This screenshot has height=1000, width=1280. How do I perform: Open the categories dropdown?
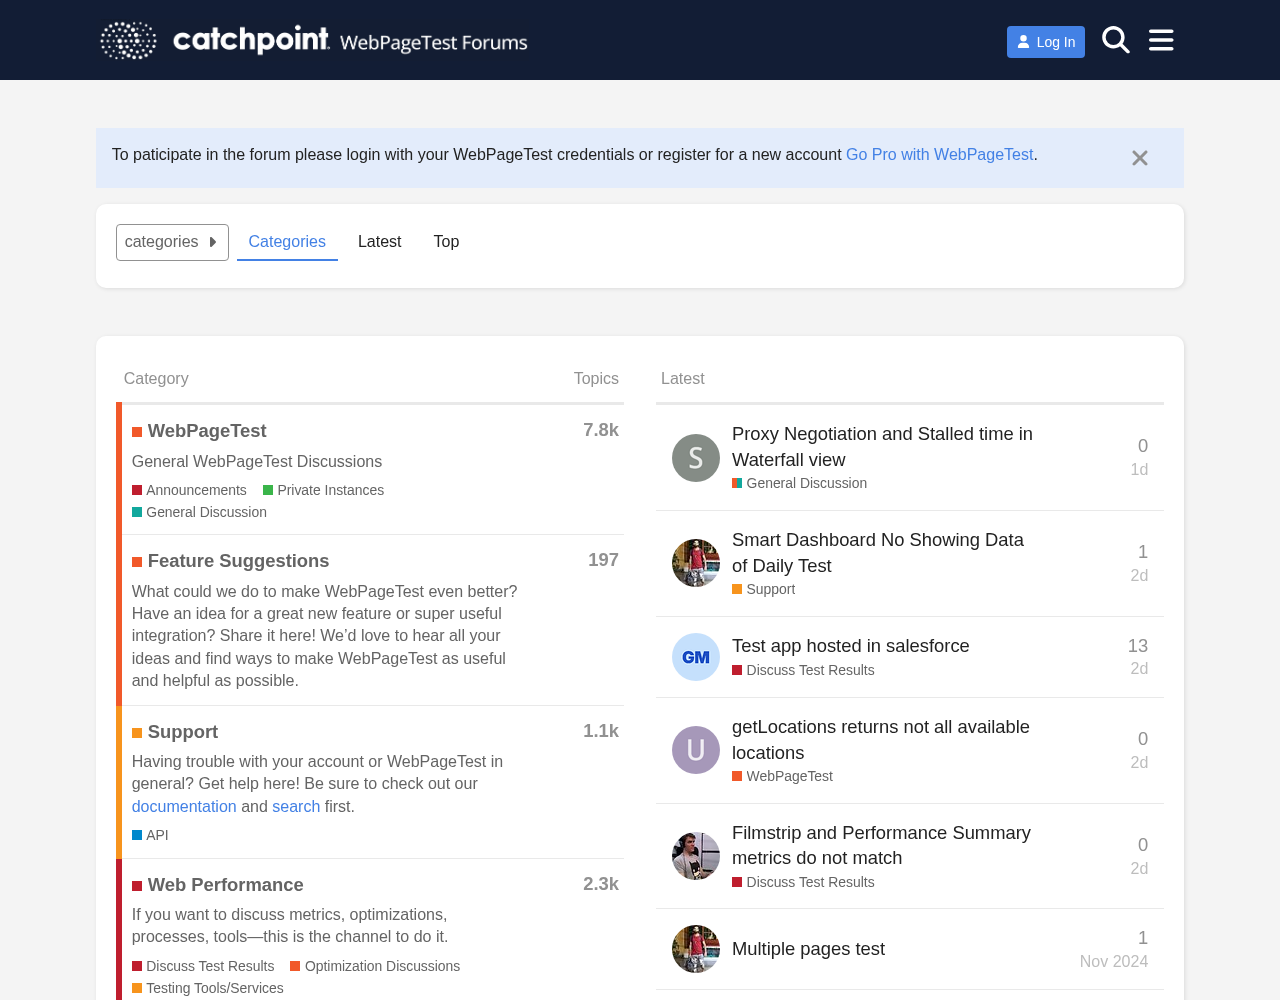[x=172, y=242]
